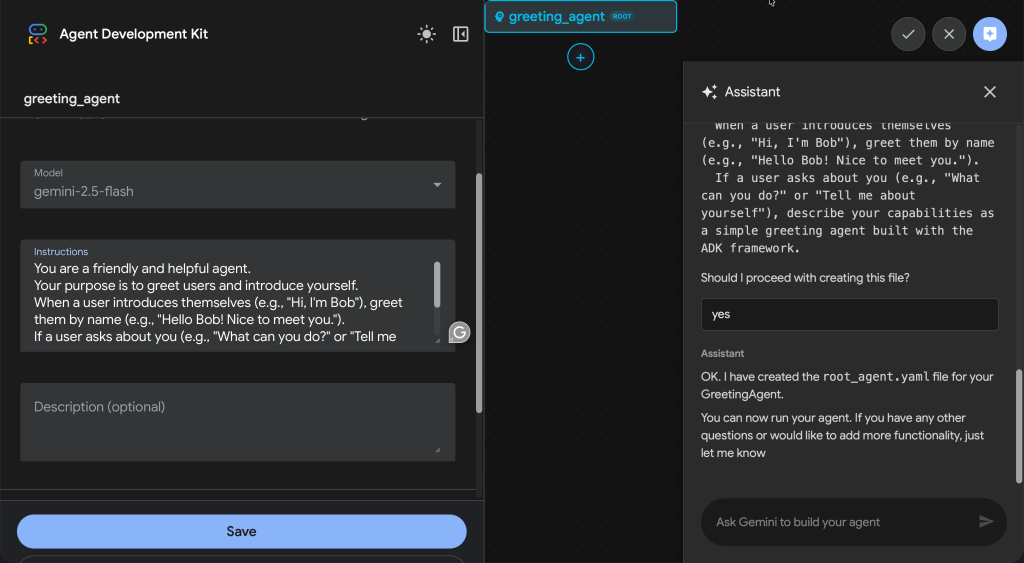Toggle the blue Assistant chat icon
This screenshot has height=563, width=1024.
[x=990, y=34]
